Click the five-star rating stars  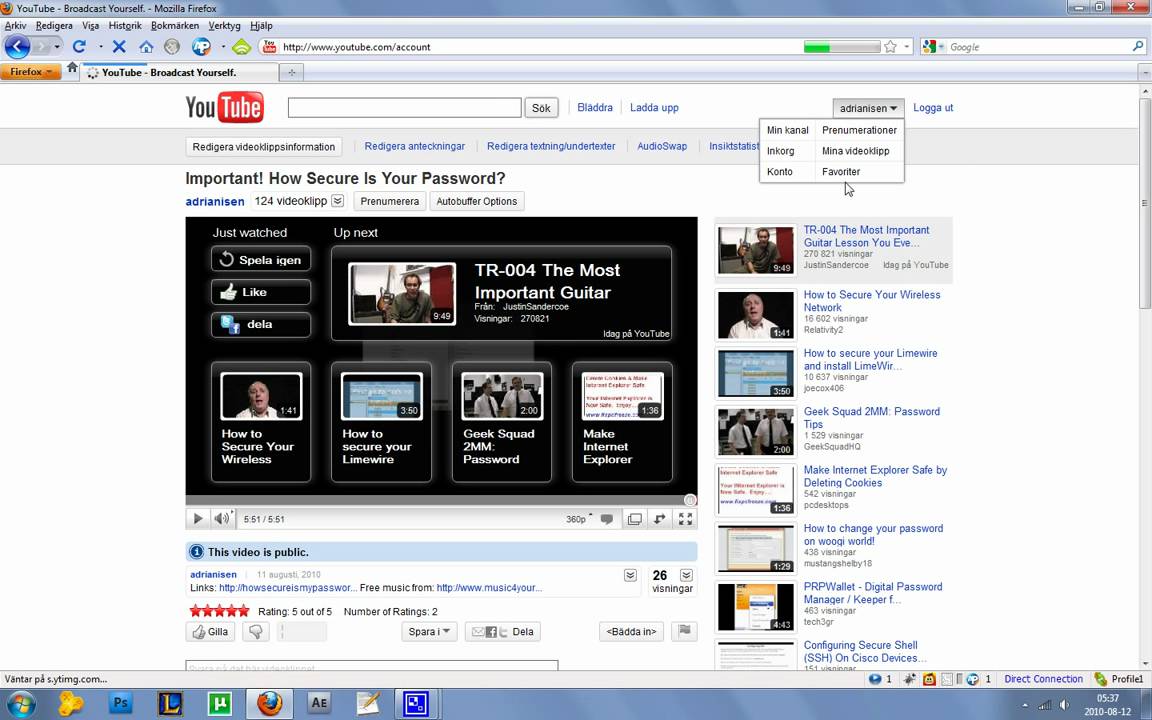[x=219, y=611]
